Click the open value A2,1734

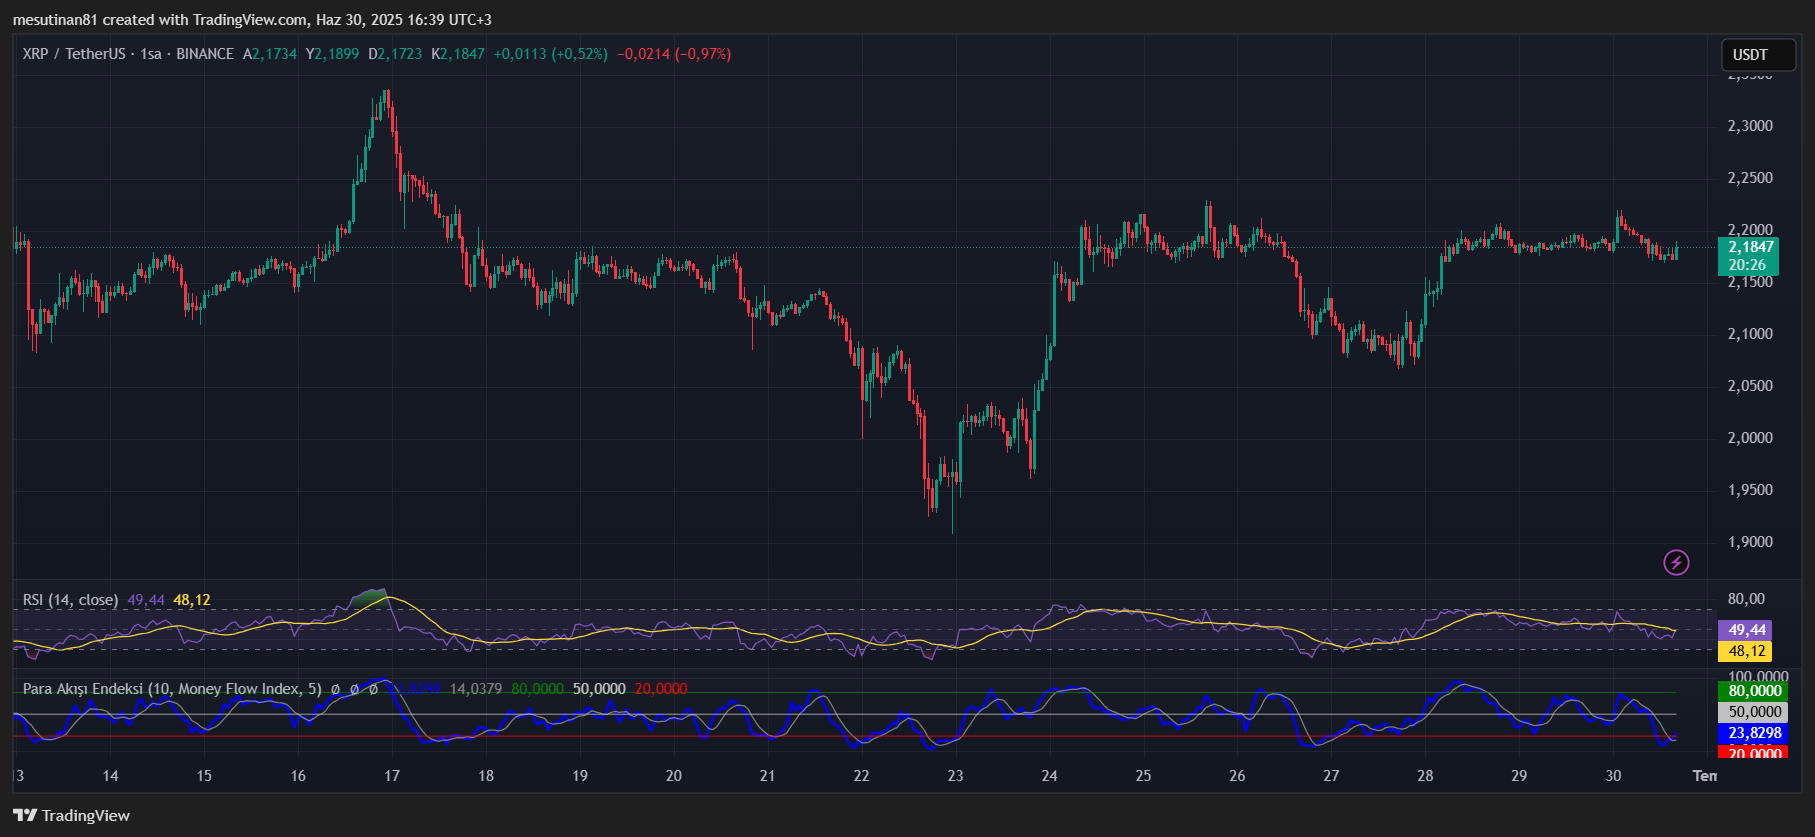coord(270,54)
